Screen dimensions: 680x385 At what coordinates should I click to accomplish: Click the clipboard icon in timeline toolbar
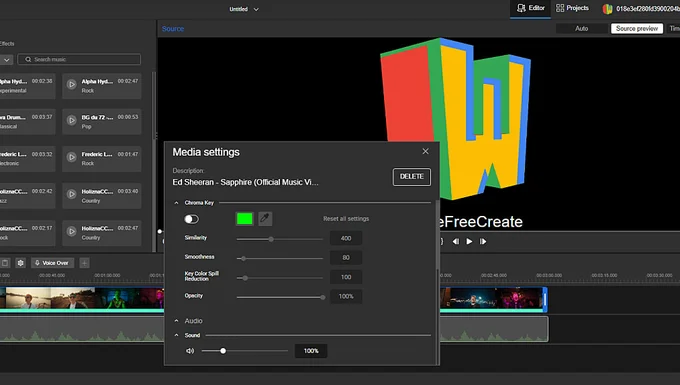pos(5,263)
